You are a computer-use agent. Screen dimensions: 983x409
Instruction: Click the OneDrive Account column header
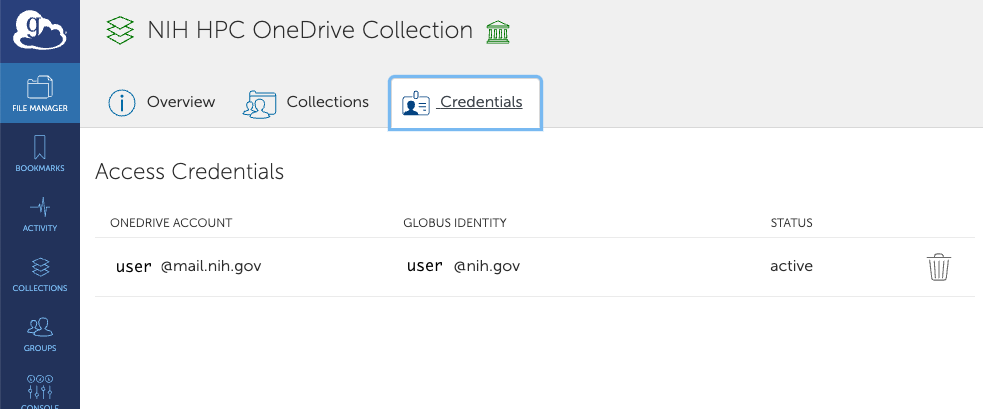coord(171,222)
